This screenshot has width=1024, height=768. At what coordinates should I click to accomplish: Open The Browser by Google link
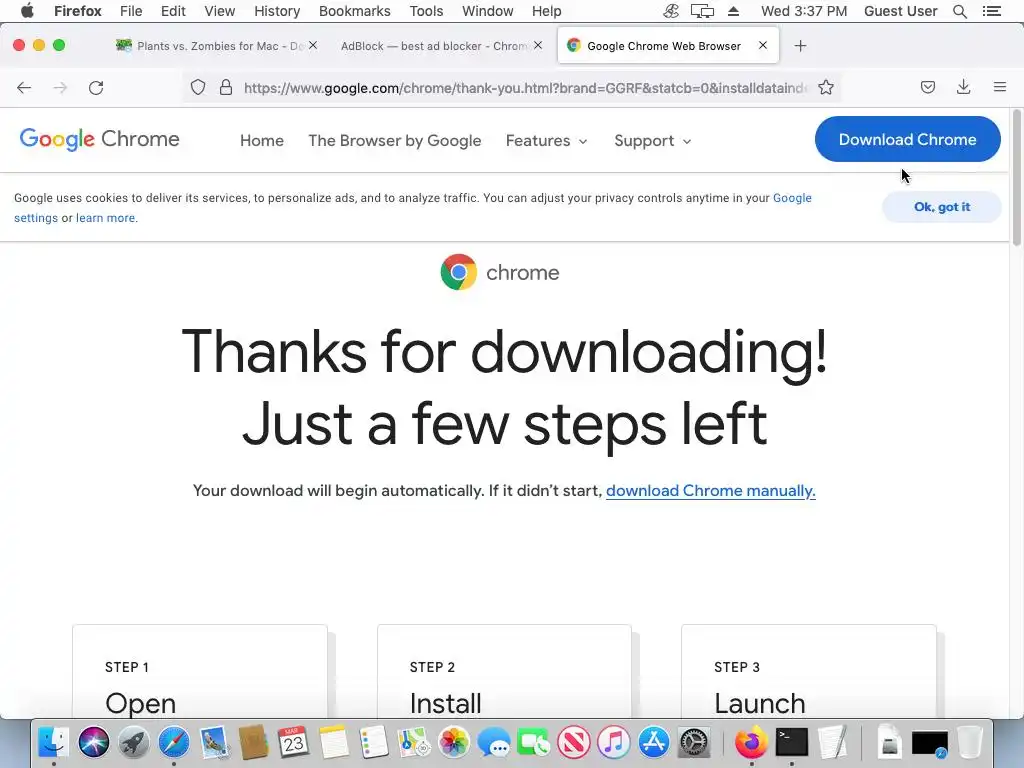point(394,140)
